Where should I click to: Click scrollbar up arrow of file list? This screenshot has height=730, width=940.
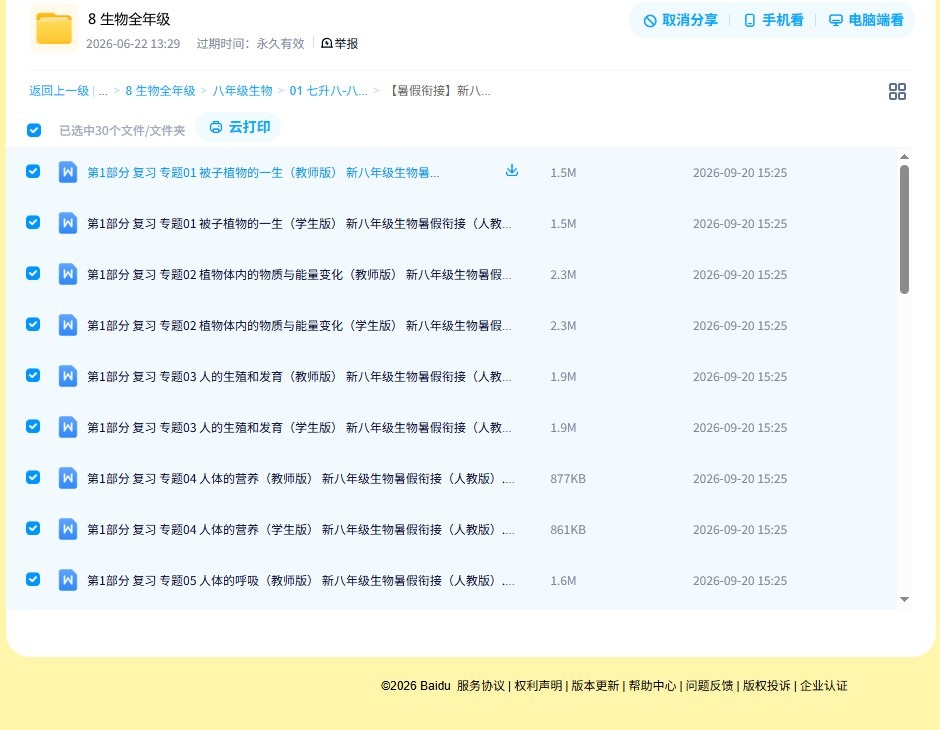click(x=904, y=156)
